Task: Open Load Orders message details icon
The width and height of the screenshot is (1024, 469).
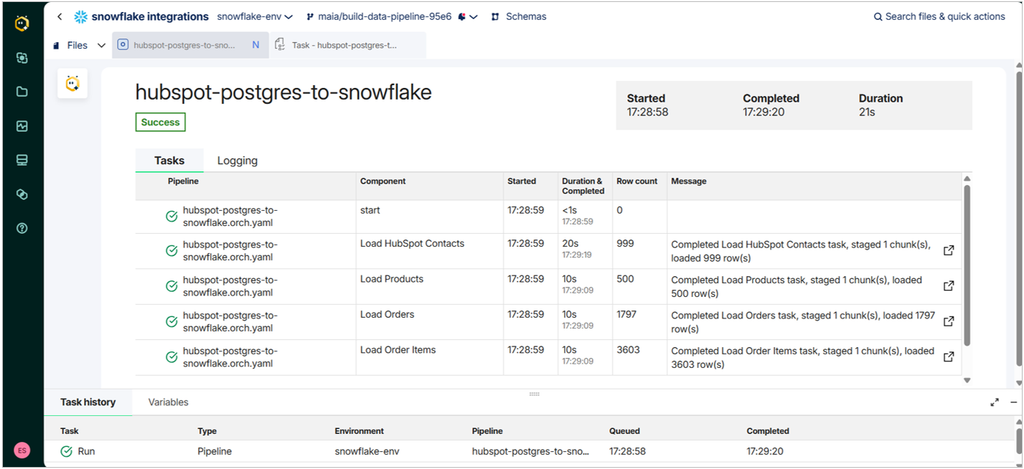Action: click(949, 321)
